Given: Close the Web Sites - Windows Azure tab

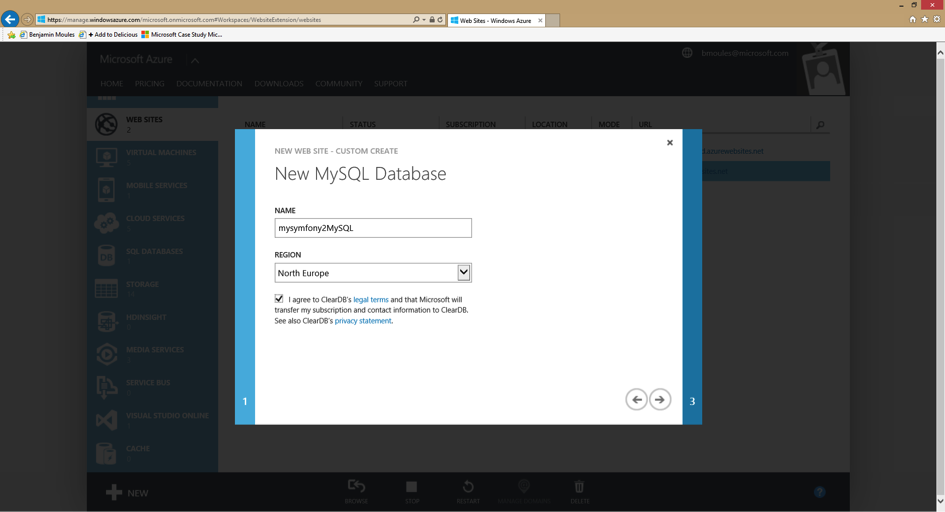Looking at the screenshot, I should (x=540, y=20).
